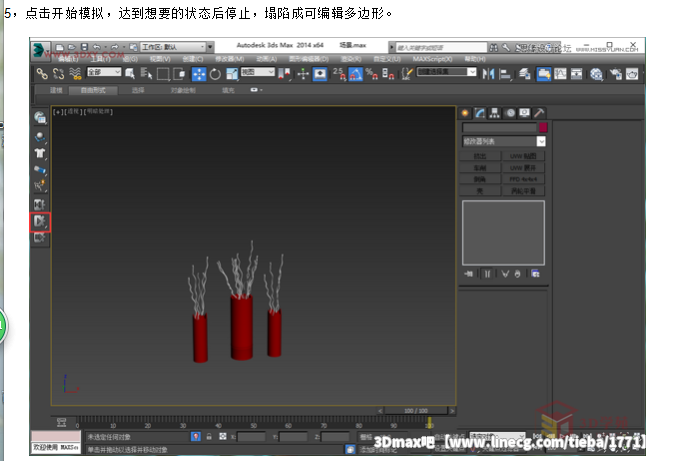686x461 pixels.
Task: Open the Utilities hammer panel icon
Action: pyautogui.click(x=539, y=113)
